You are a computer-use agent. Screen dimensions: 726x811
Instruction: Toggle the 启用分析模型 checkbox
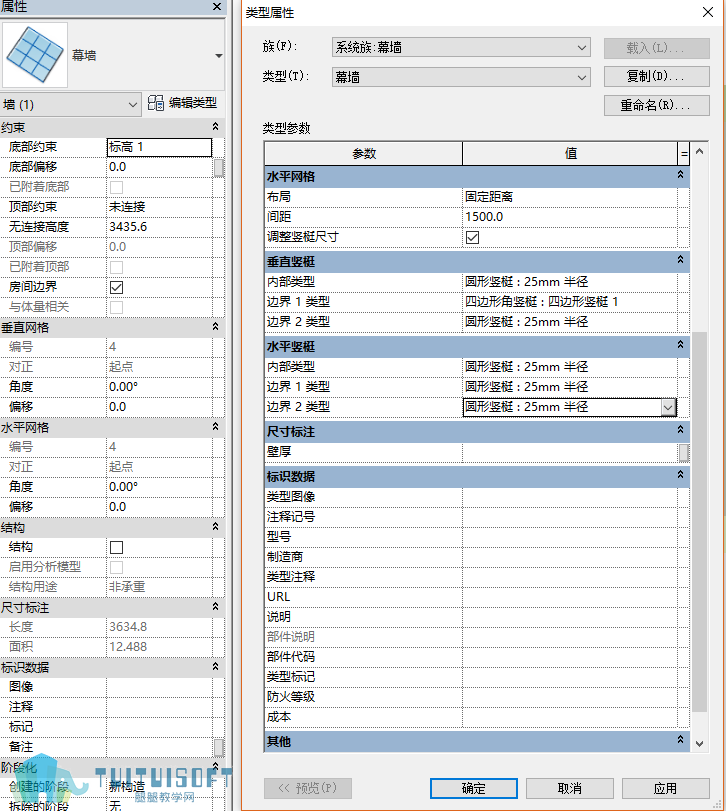[116, 567]
